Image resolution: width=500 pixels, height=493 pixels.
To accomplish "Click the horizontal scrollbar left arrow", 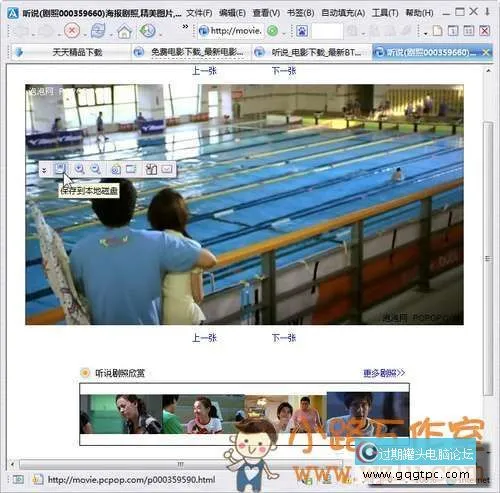I will (x=13, y=464).
